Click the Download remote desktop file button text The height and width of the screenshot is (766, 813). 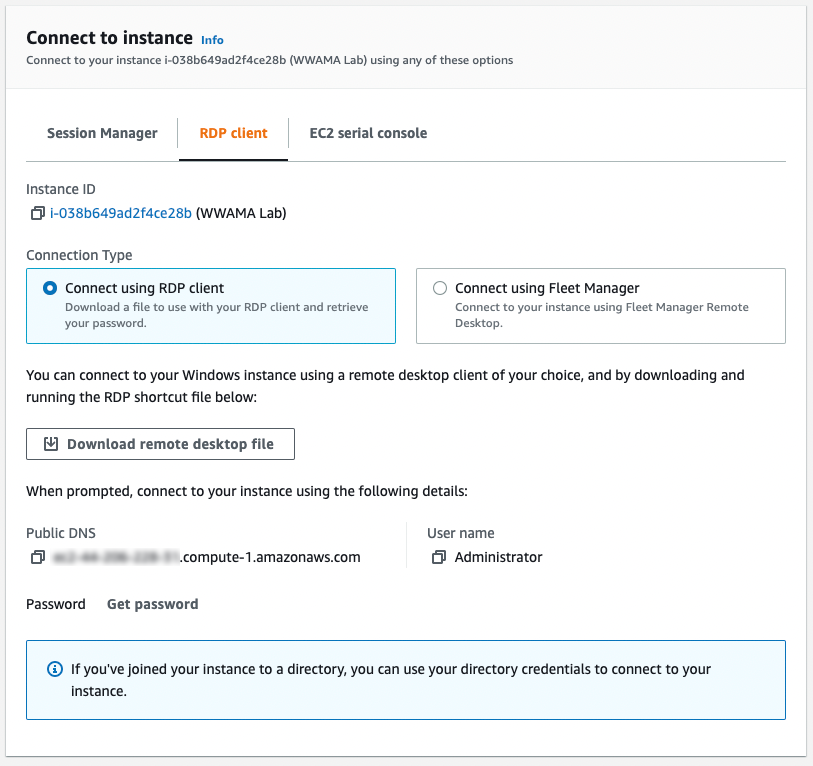coord(170,444)
